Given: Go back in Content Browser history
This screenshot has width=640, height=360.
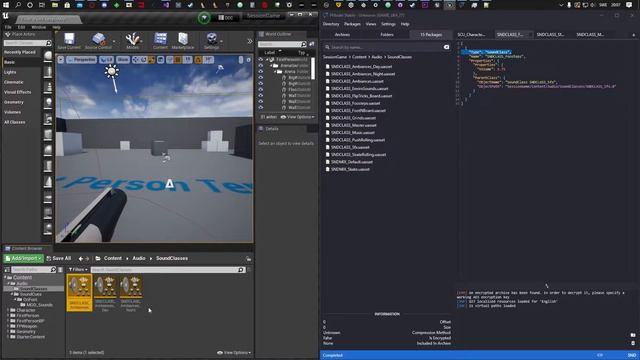Looking at the screenshot, I should click(81, 259).
